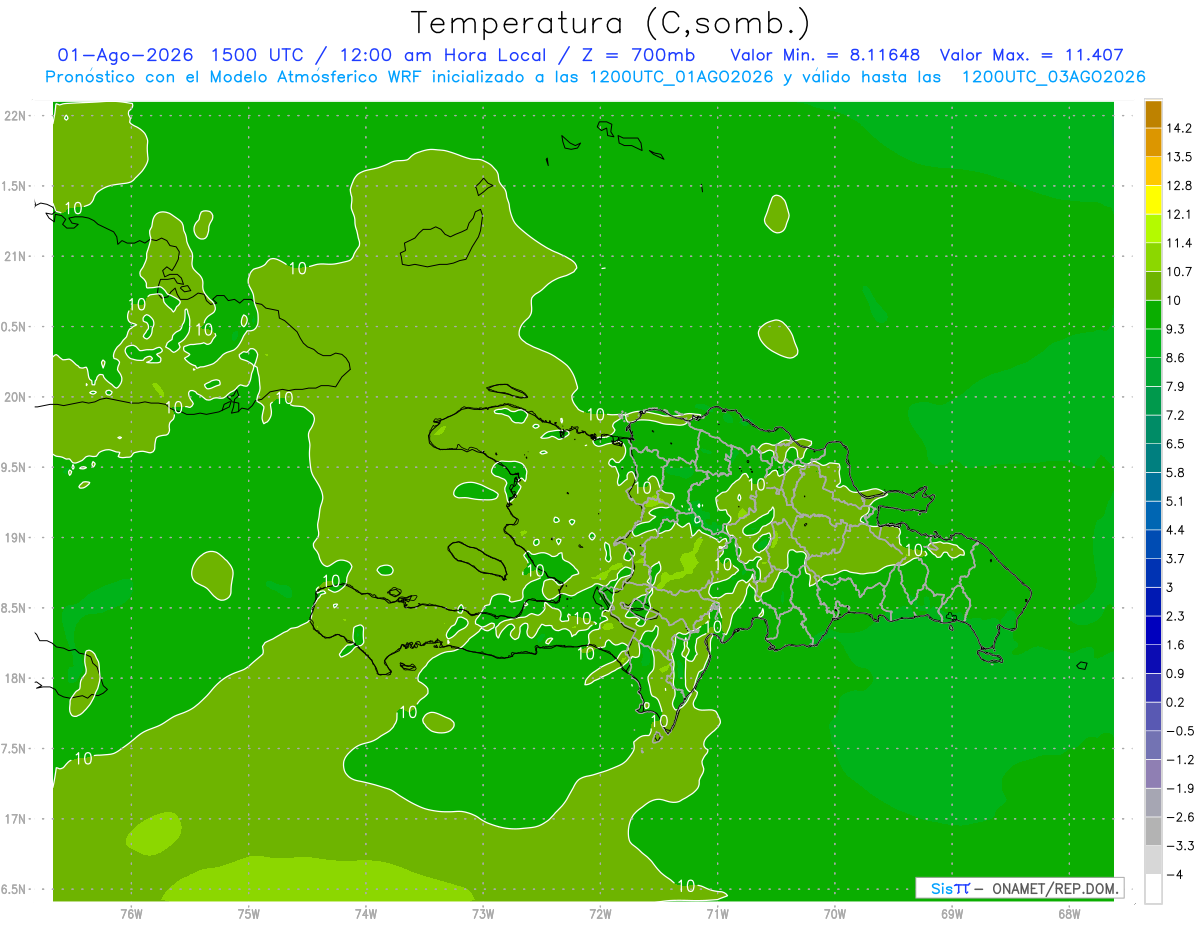
Task: Click the latitude axis label "21N"
Action: tap(15, 257)
